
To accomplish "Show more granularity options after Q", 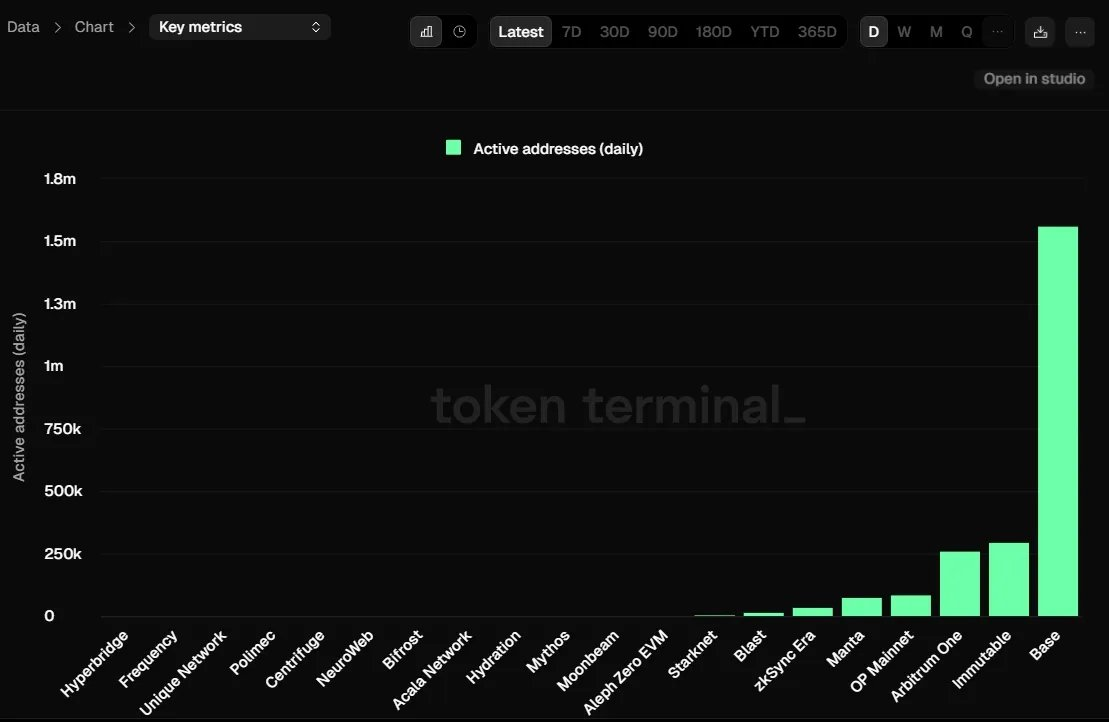I will (997, 32).
